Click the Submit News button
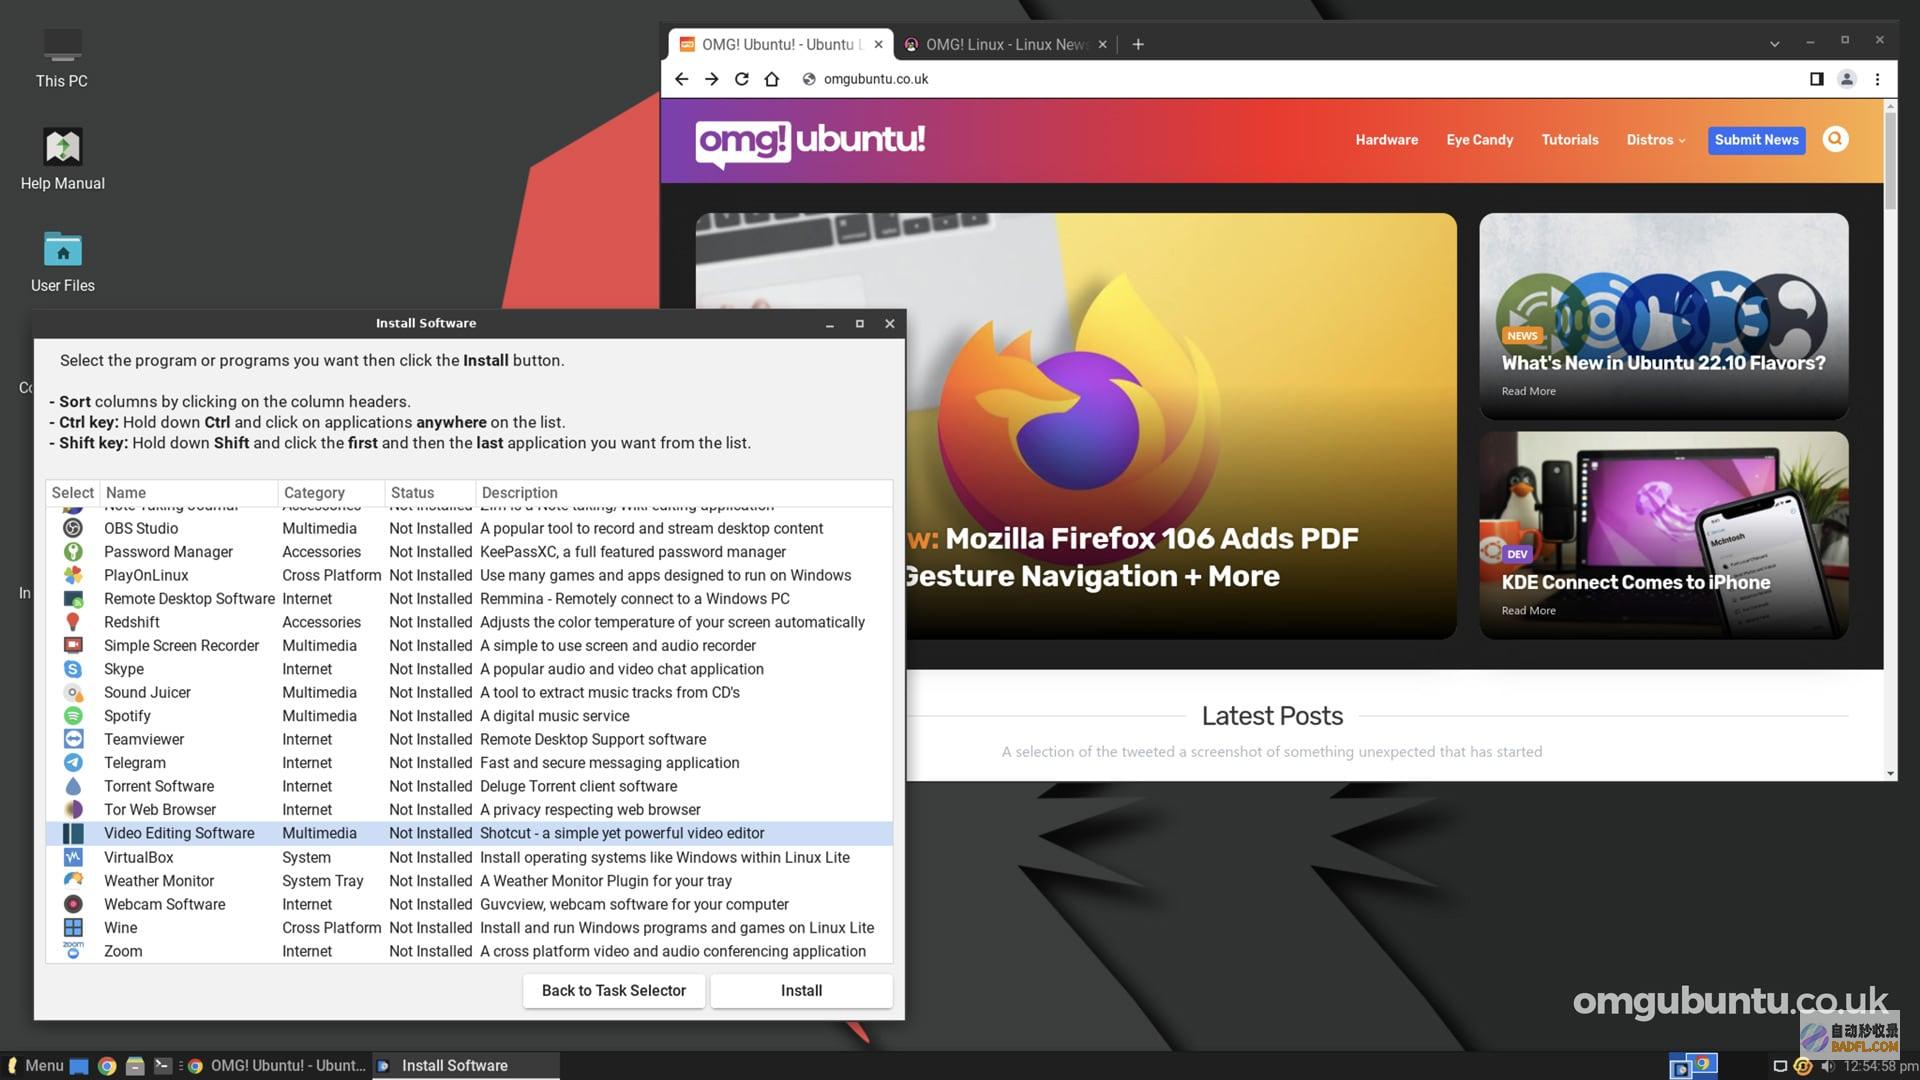1920x1080 pixels. pos(1756,140)
